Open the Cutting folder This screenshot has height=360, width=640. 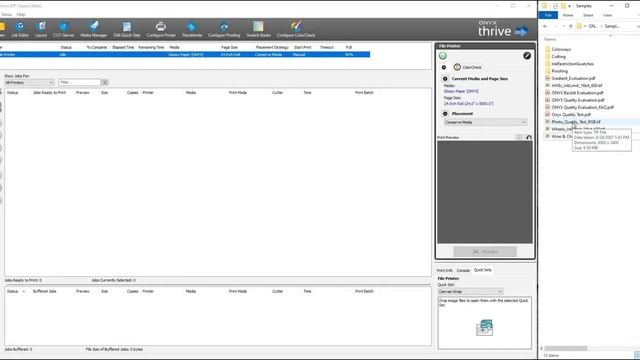click(558, 56)
